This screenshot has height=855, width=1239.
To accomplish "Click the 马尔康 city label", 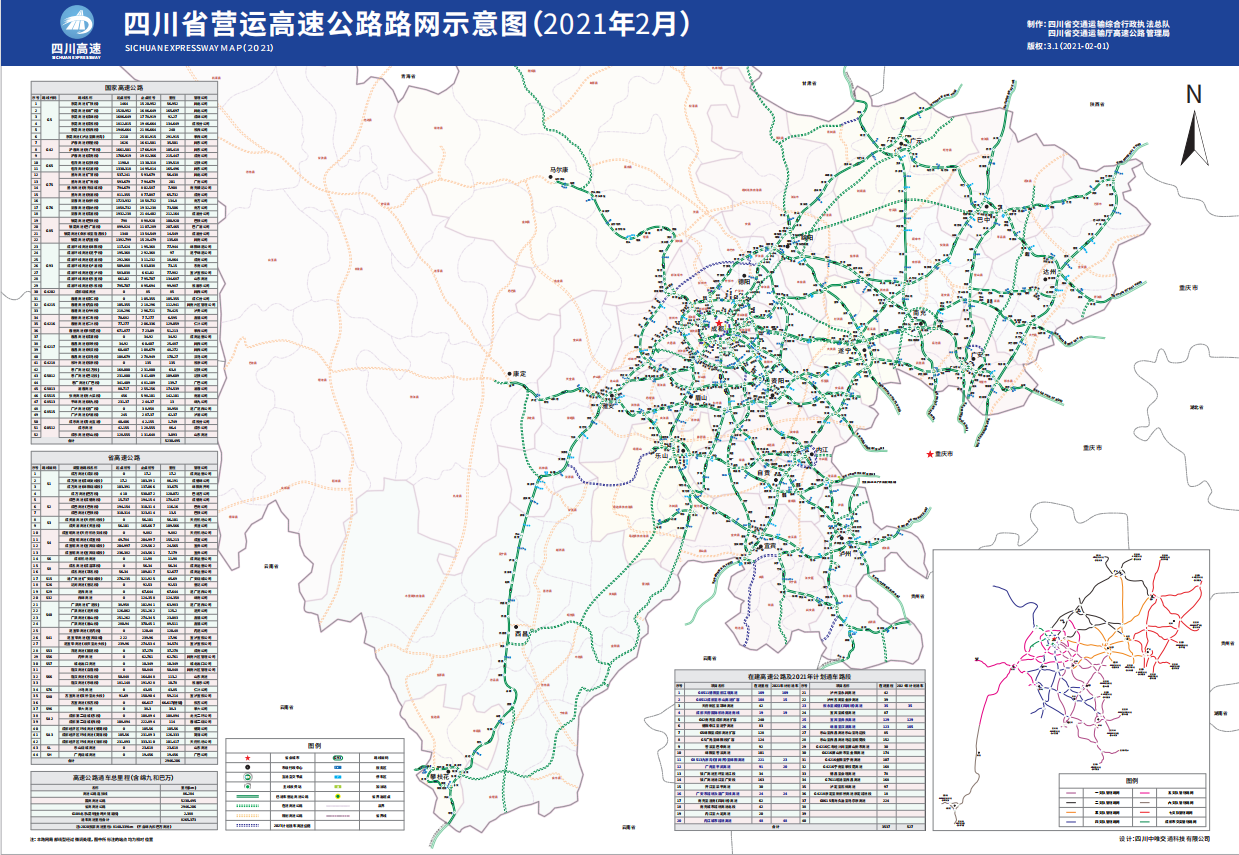I will (559, 170).
